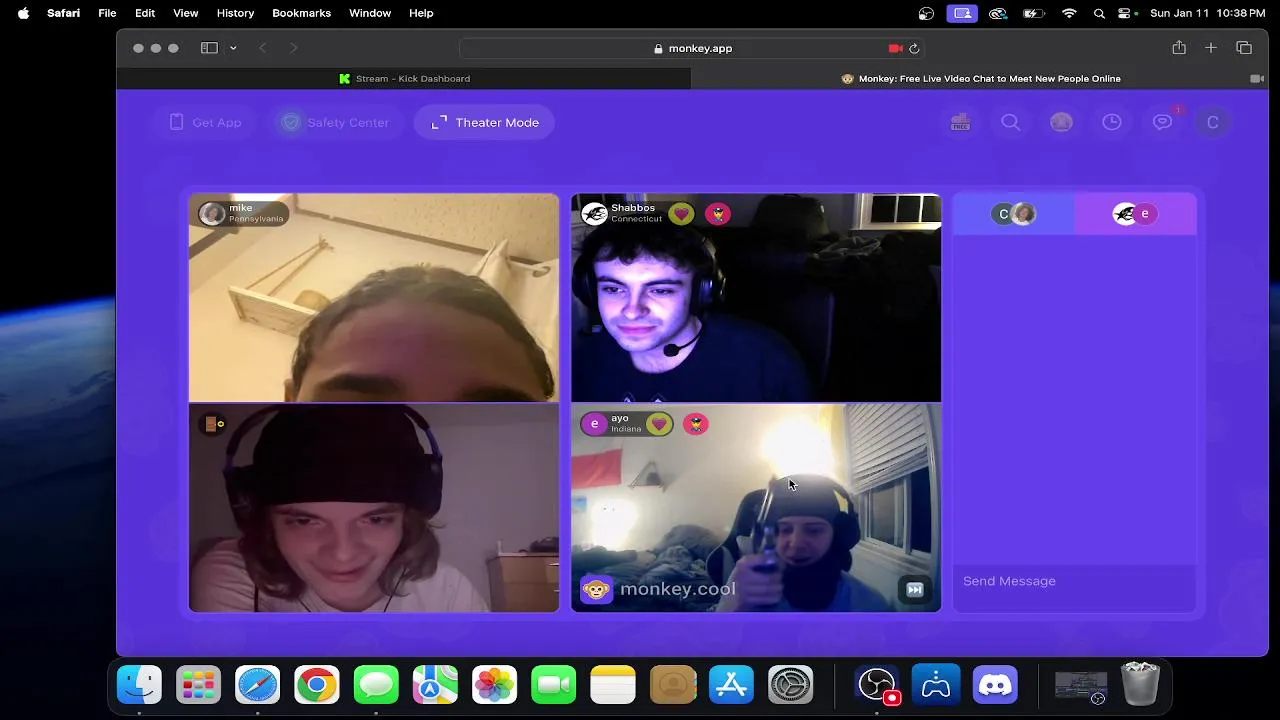The image size is (1280, 720).
Task: Open the Trash in the Dock
Action: (1140, 685)
